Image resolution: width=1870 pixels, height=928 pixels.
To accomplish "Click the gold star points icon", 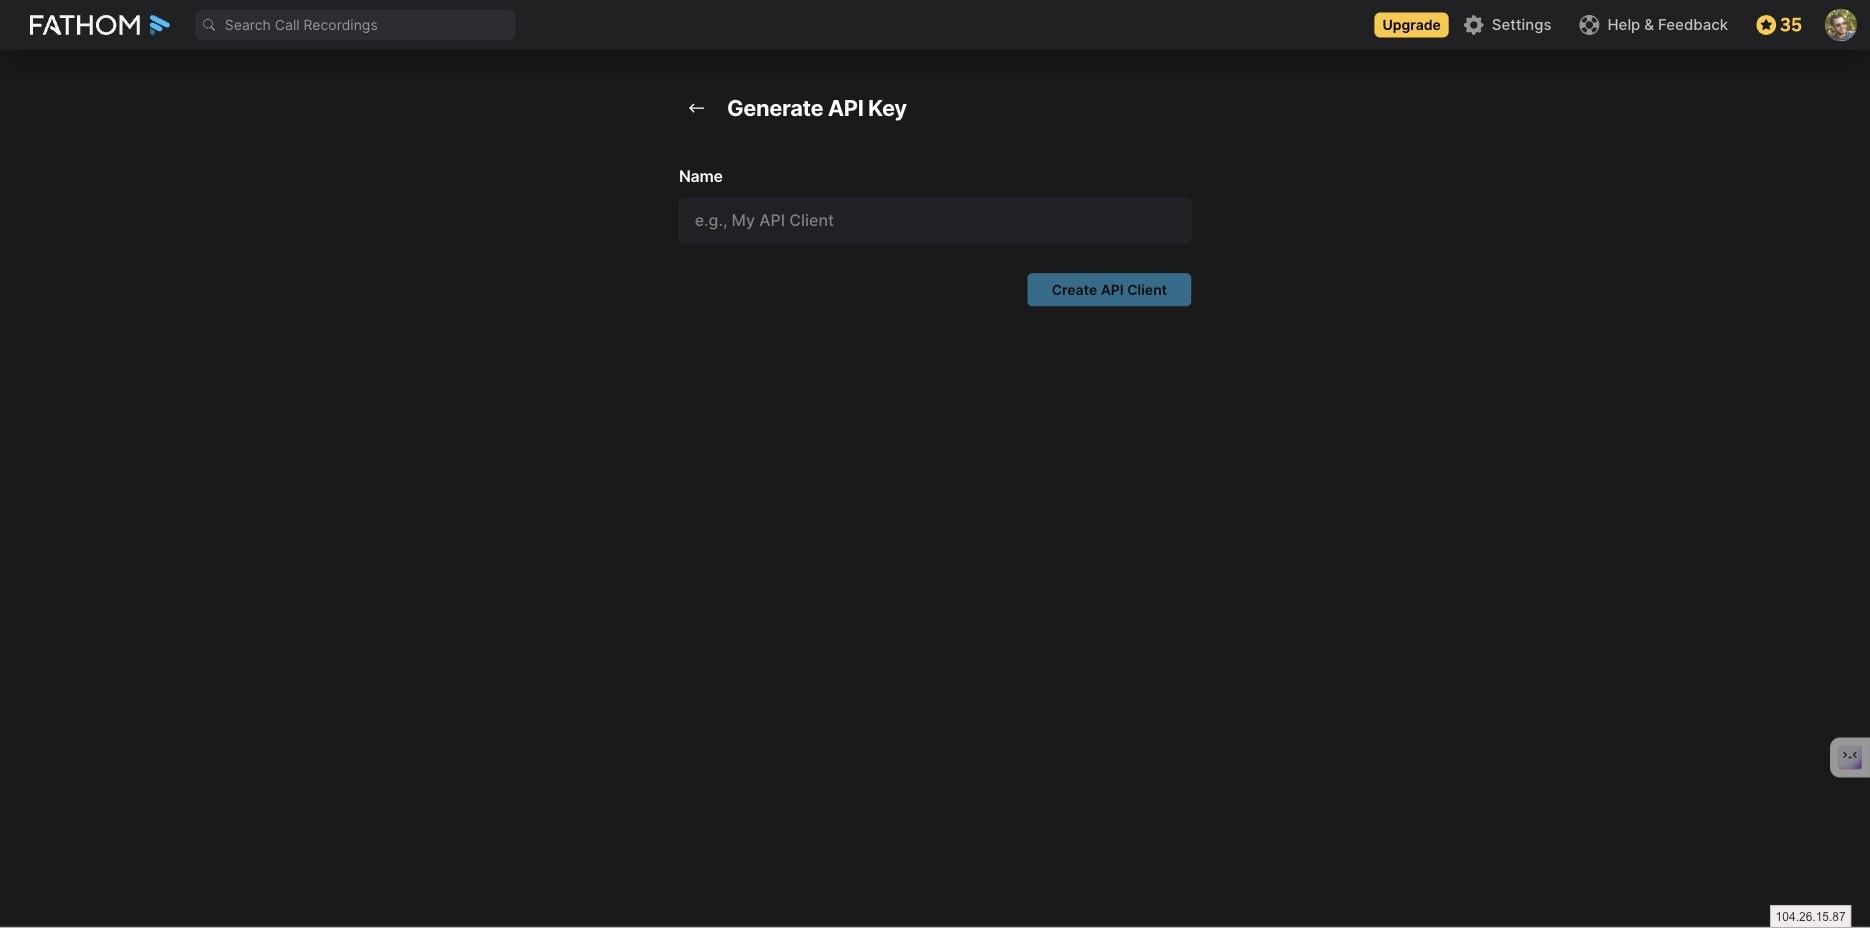I will [x=1766, y=25].
